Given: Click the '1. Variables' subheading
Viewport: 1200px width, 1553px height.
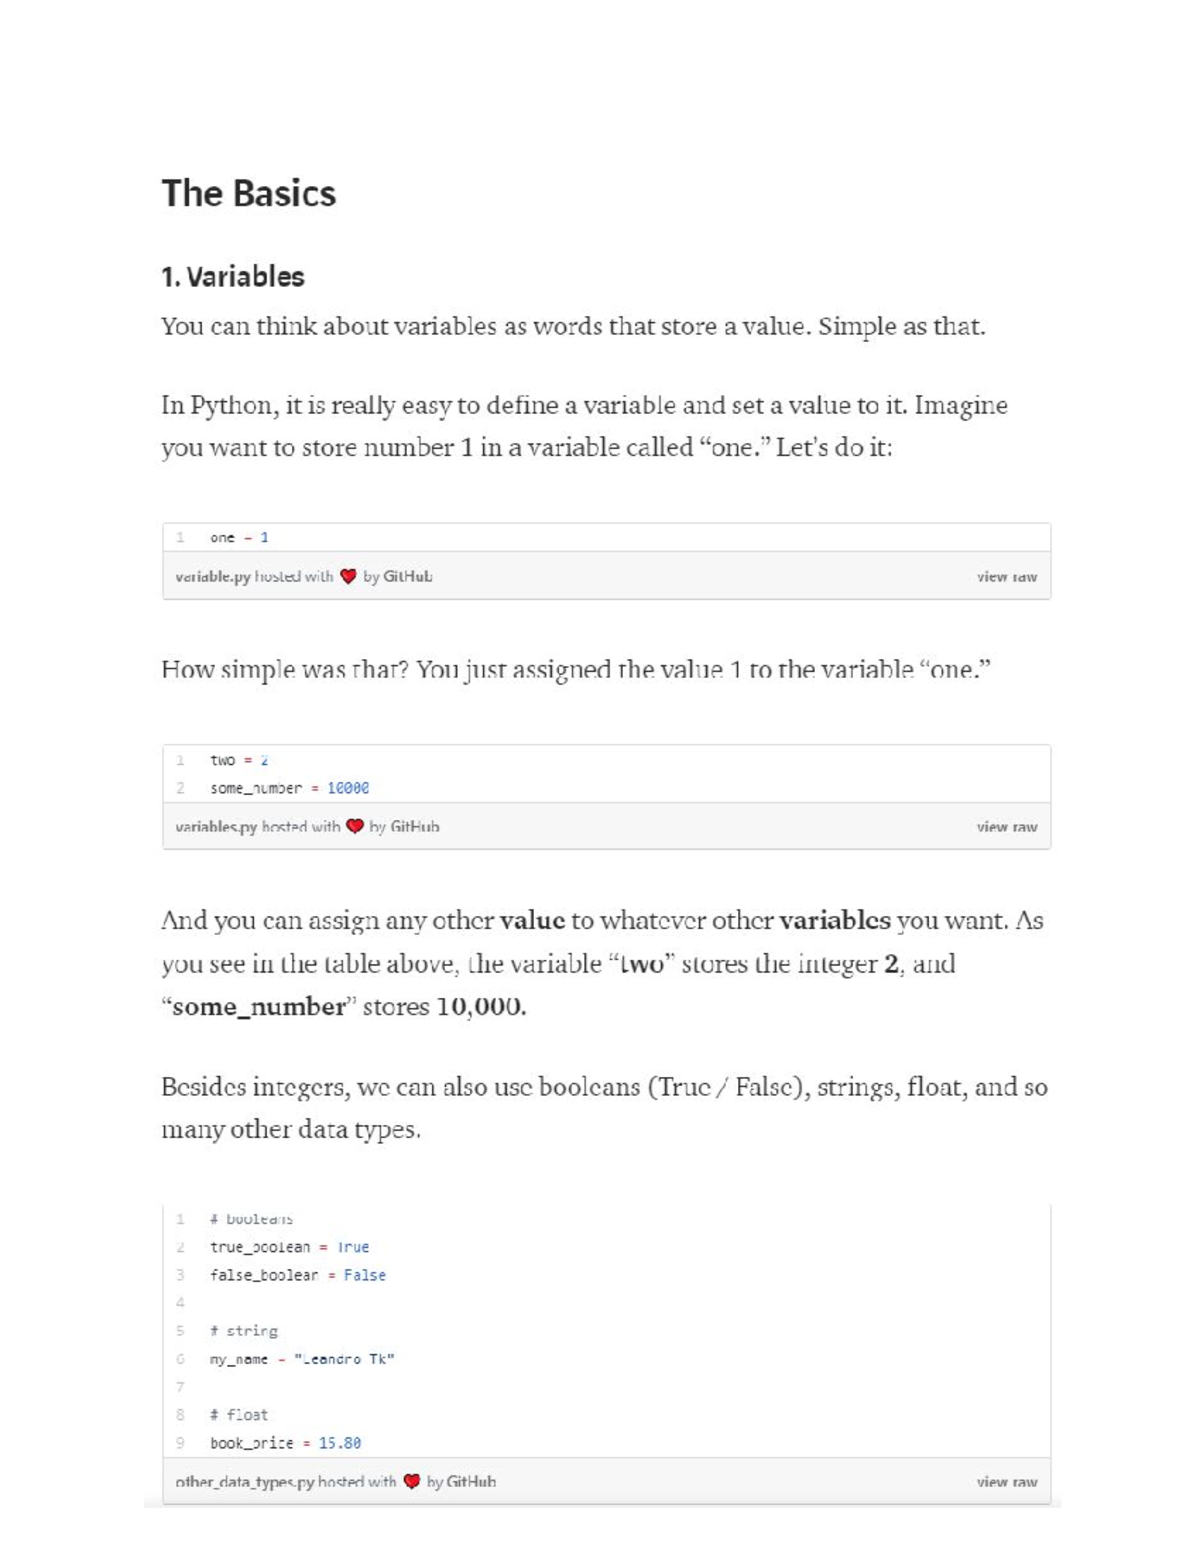Looking at the screenshot, I should [x=233, y=277].
